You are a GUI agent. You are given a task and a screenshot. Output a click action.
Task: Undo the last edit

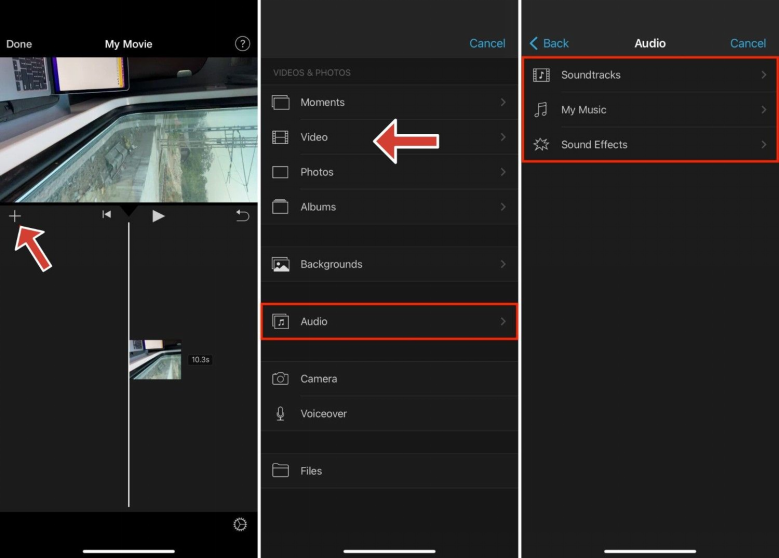[242, 215]
